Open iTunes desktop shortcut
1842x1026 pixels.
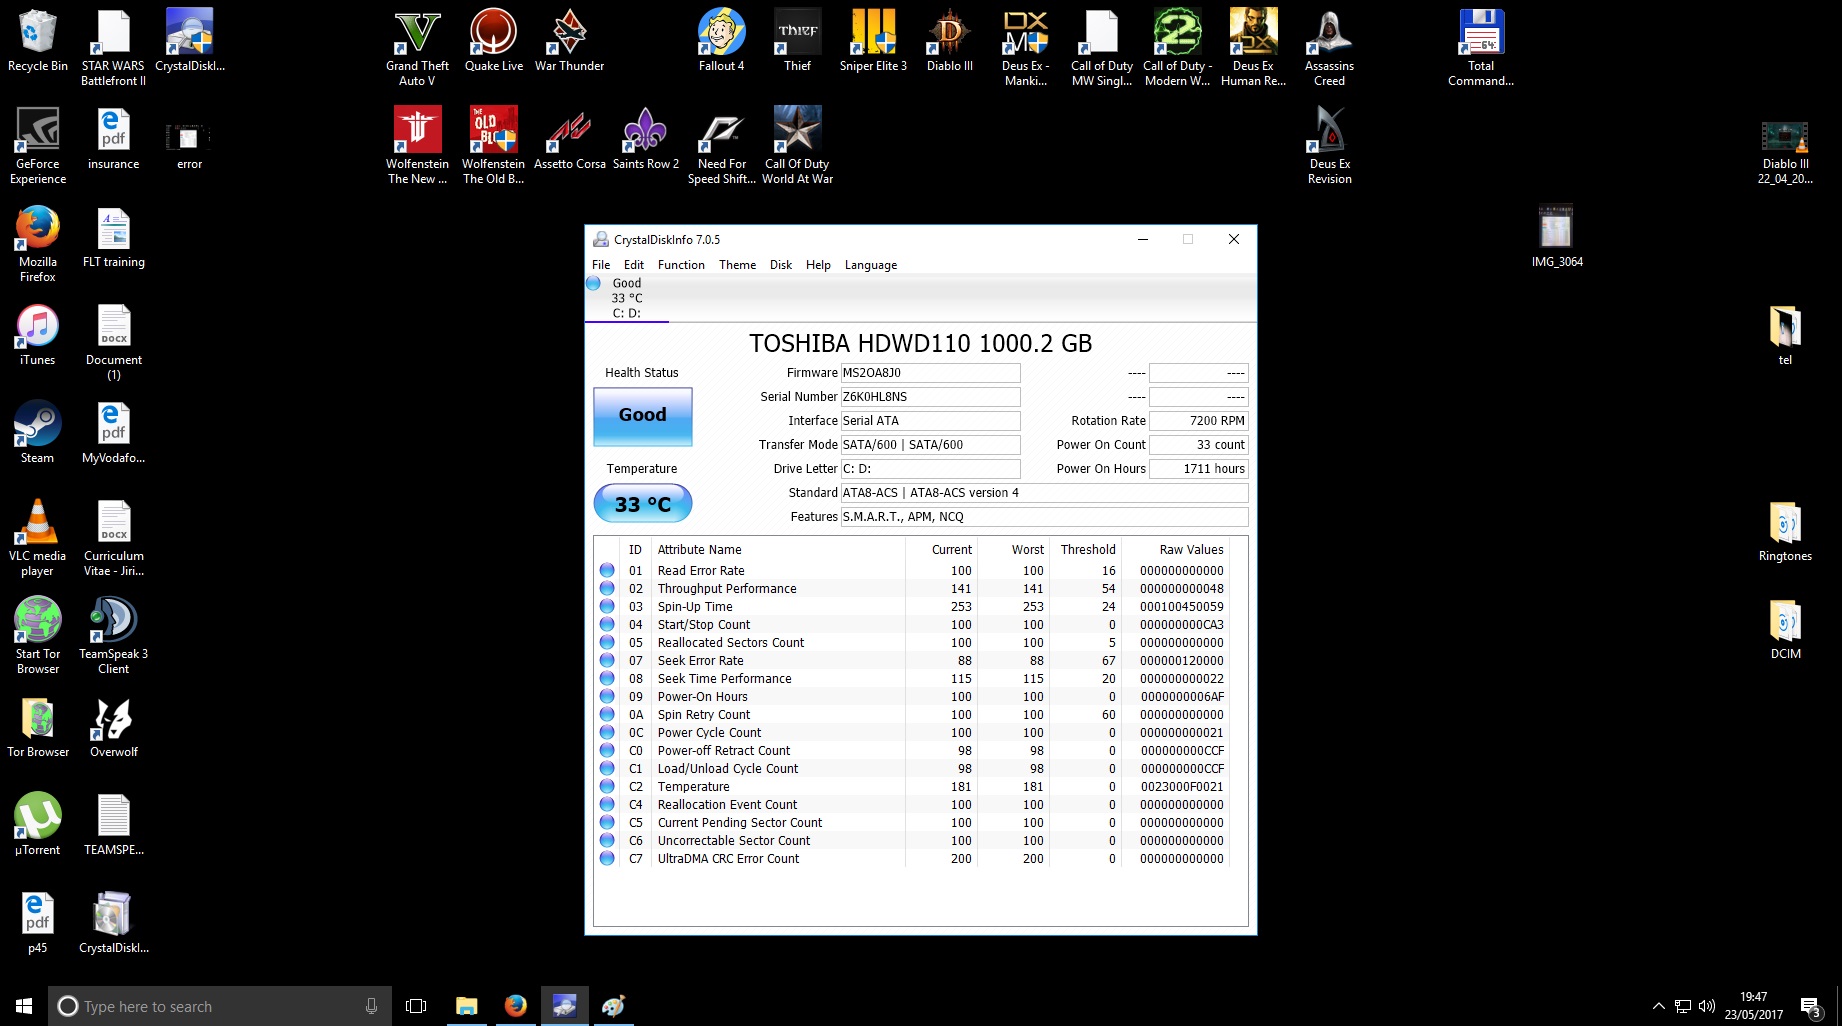[38, 335]
